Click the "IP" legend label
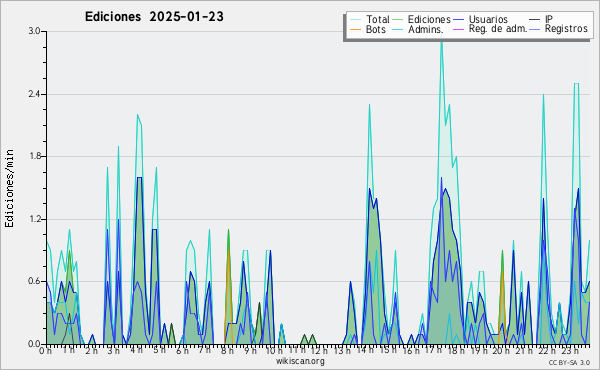Viewport: 600px width, 370px height. (549, 19)
